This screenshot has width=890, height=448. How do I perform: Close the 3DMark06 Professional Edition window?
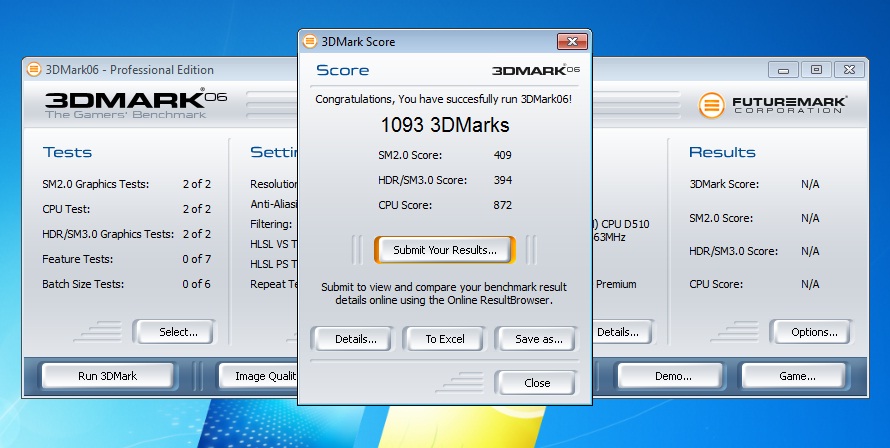tap(849, 70)
